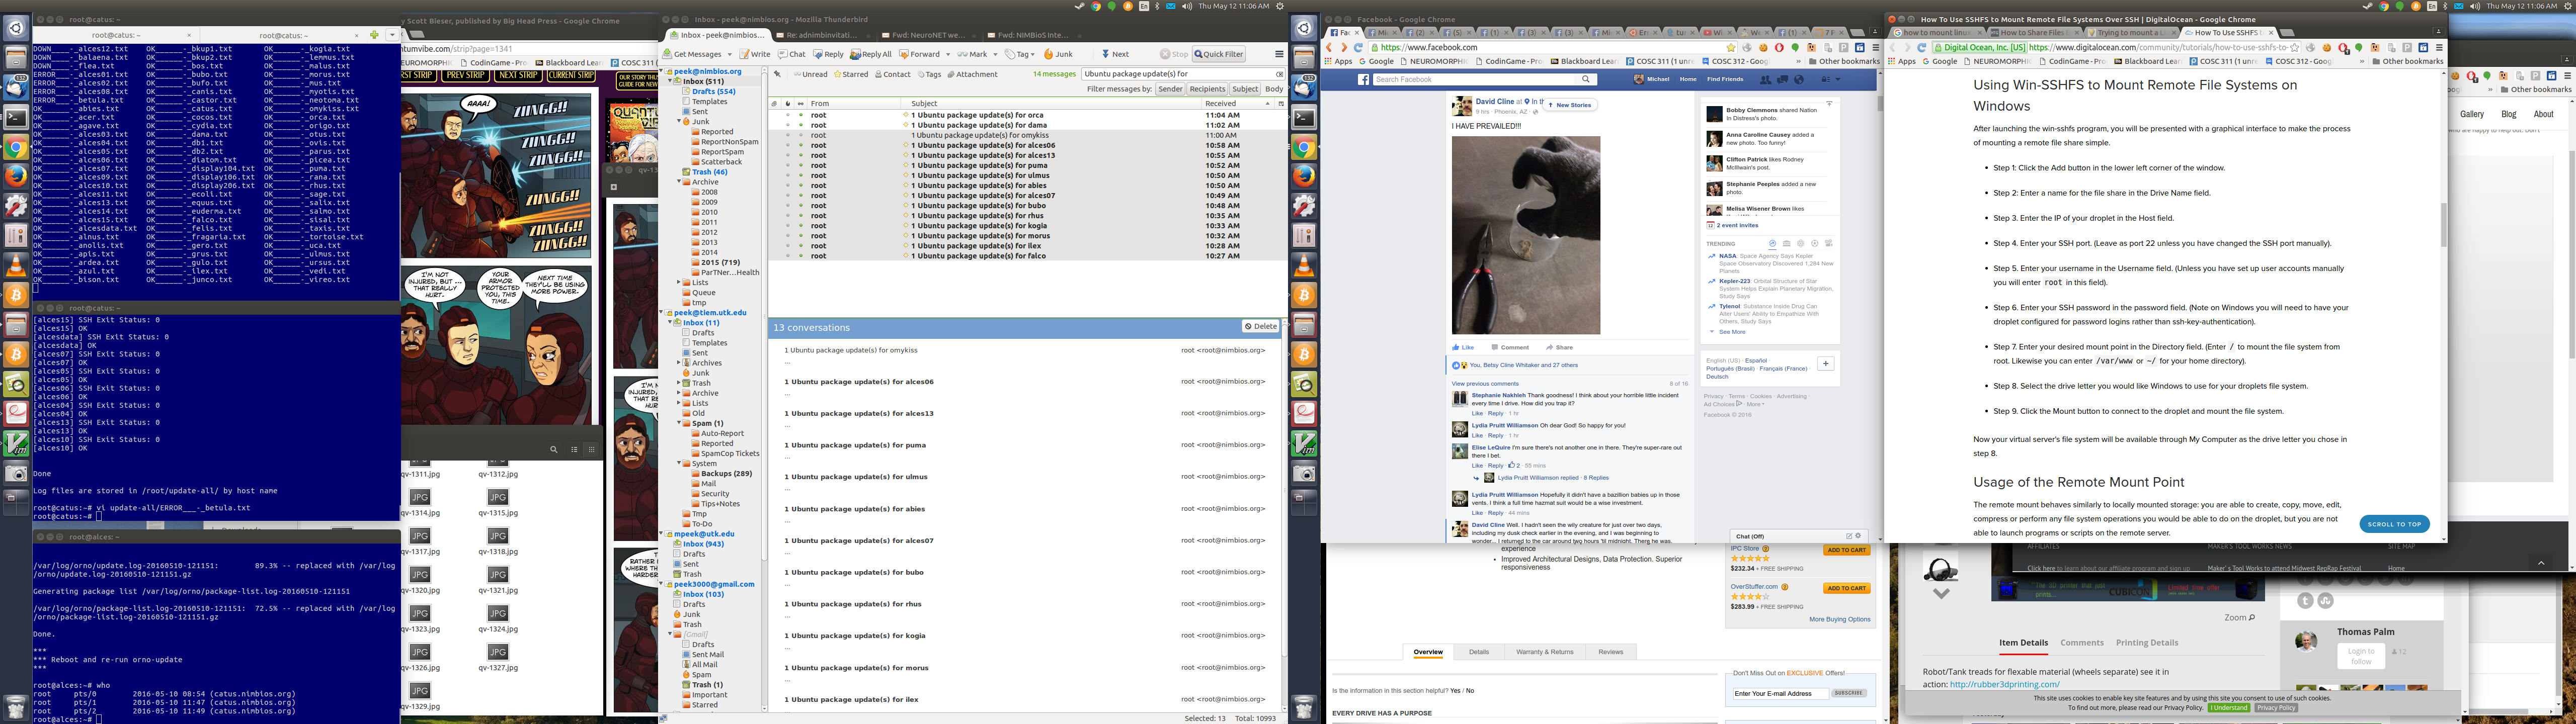The image size is (2576, 724).
Task: Click Facebook notifications globe icon
Action: pos(1799,79)
